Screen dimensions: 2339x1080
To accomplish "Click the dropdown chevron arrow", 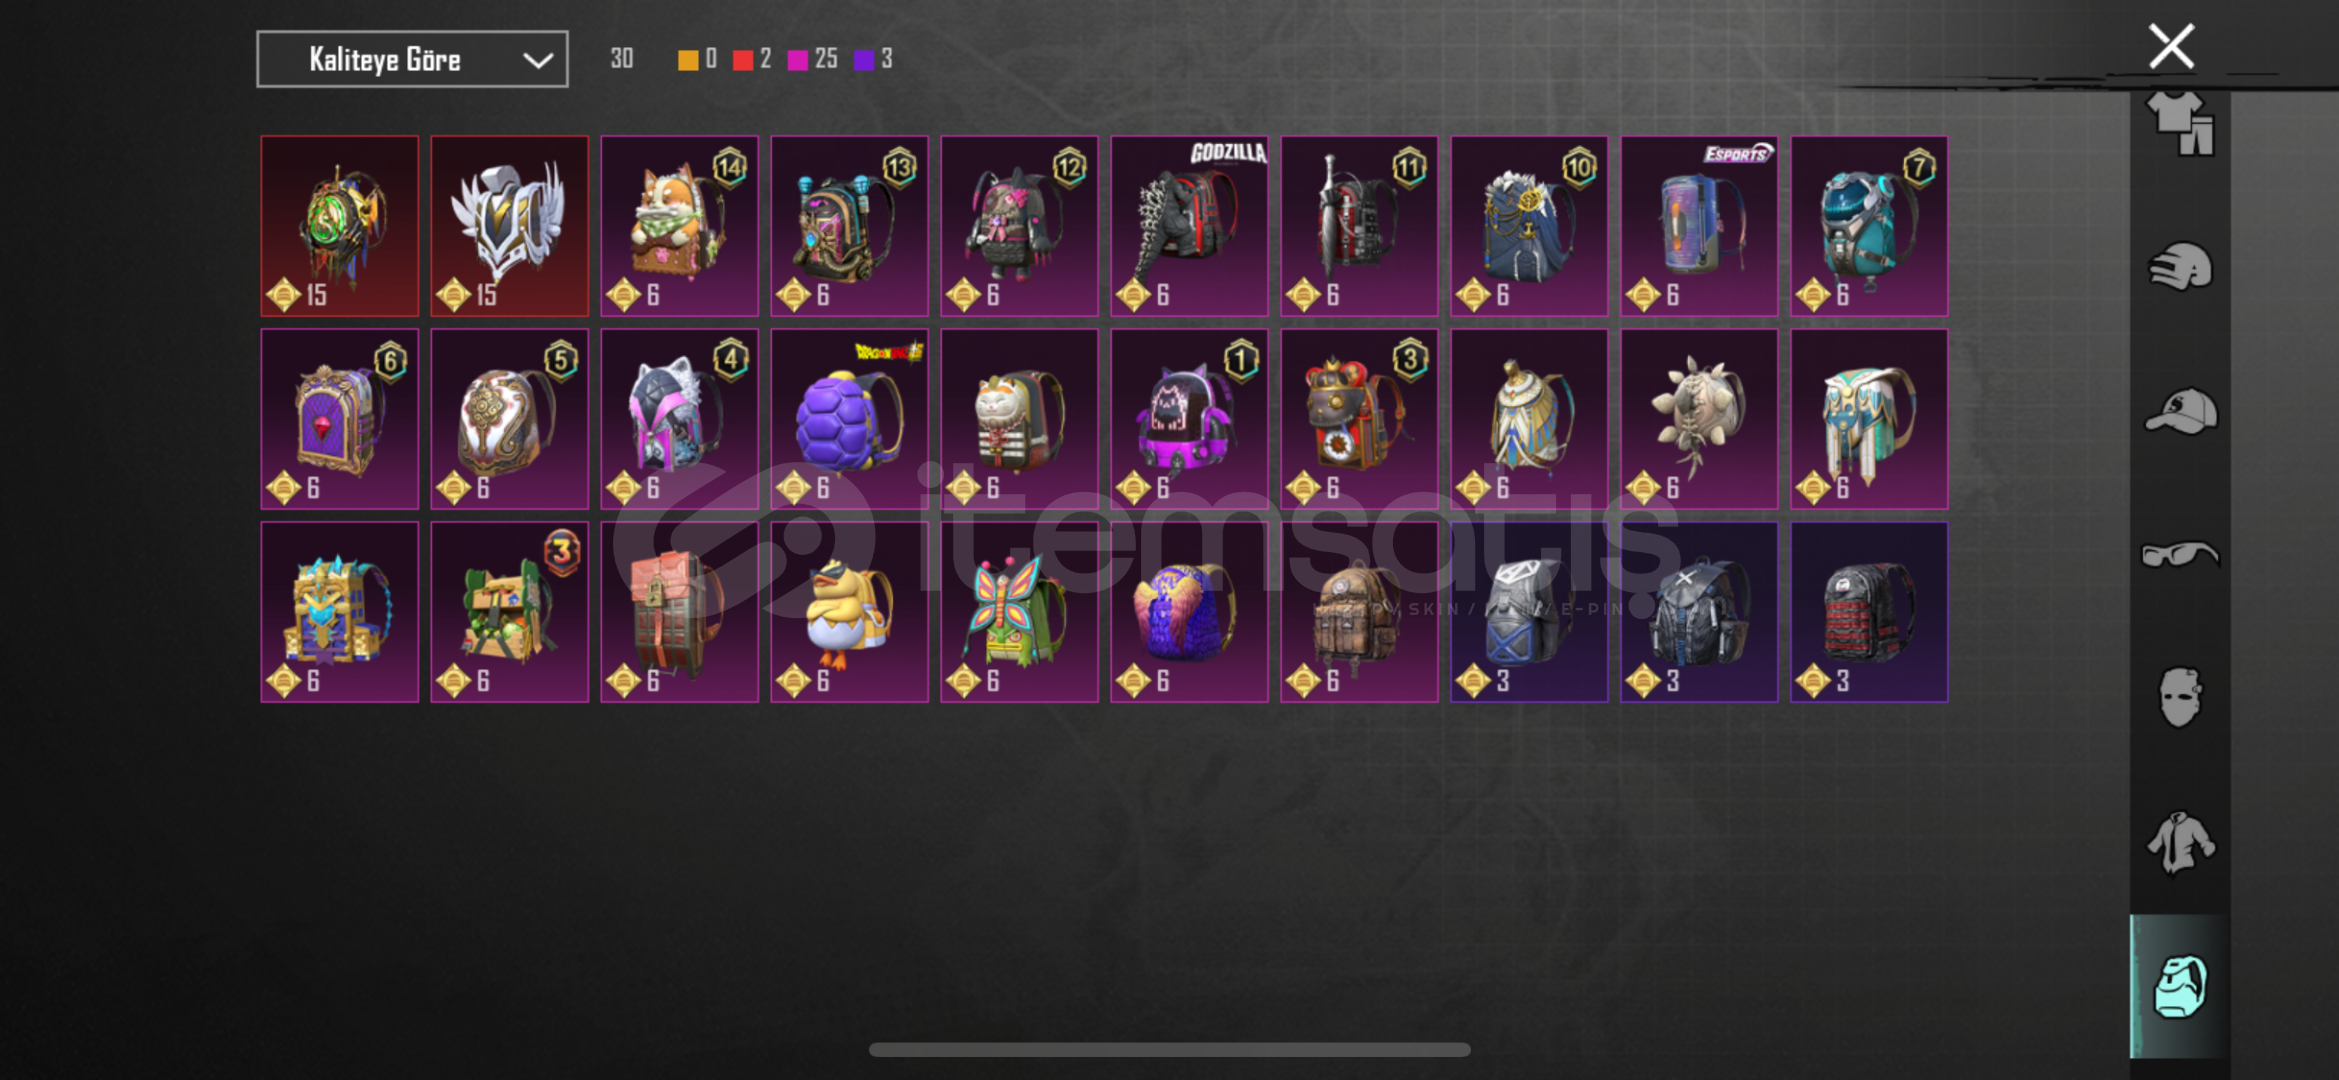I will (x=538, y=60).
